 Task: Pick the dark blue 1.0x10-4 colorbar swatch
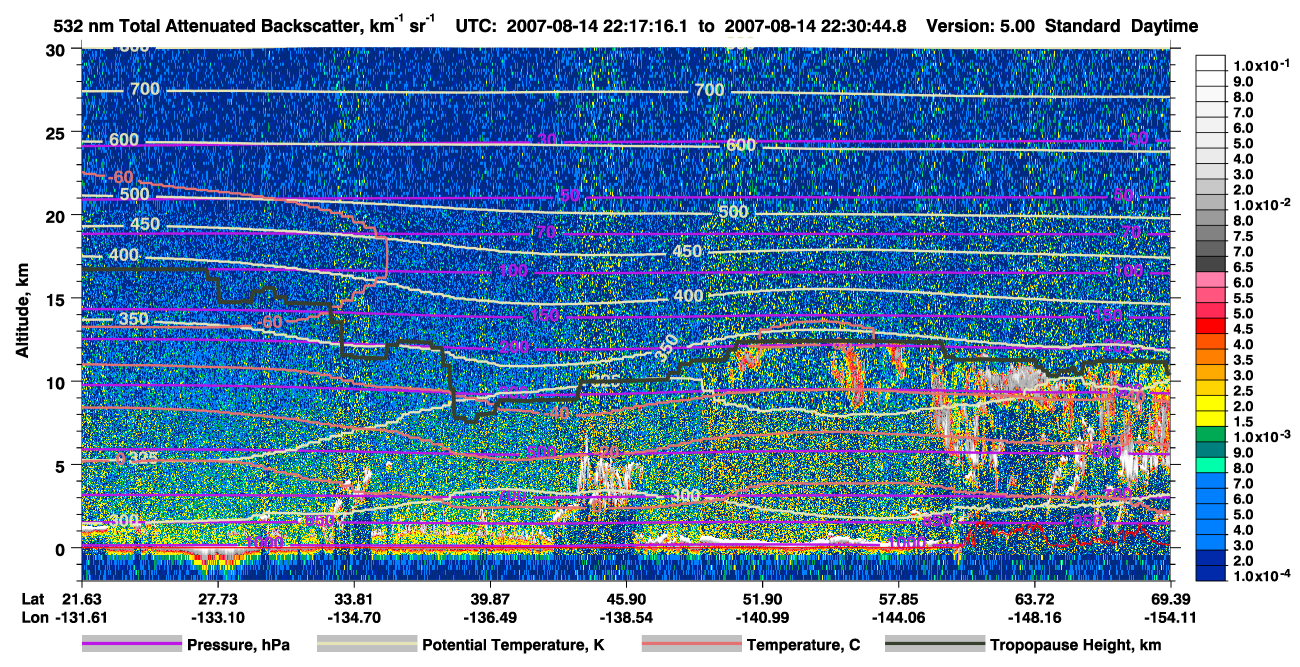pos(1210,575)
